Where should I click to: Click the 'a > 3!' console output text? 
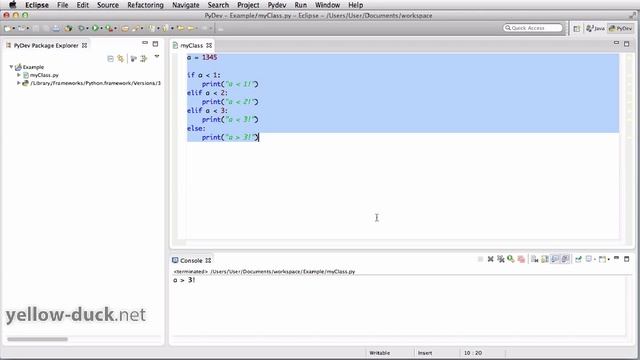point(184,280)
